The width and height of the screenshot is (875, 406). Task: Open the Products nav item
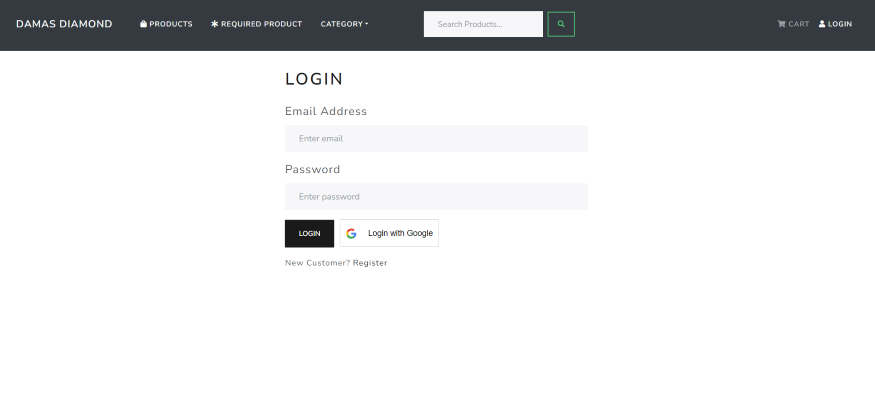[166, 24]
